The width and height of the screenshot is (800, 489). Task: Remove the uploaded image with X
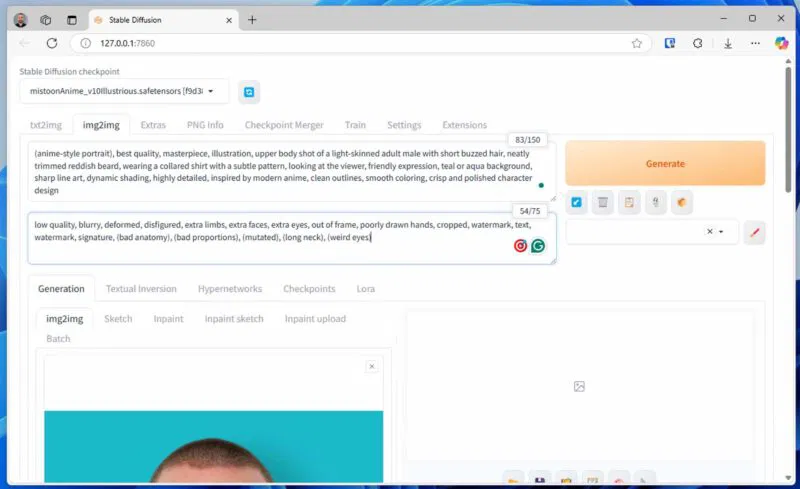point(372,366)
